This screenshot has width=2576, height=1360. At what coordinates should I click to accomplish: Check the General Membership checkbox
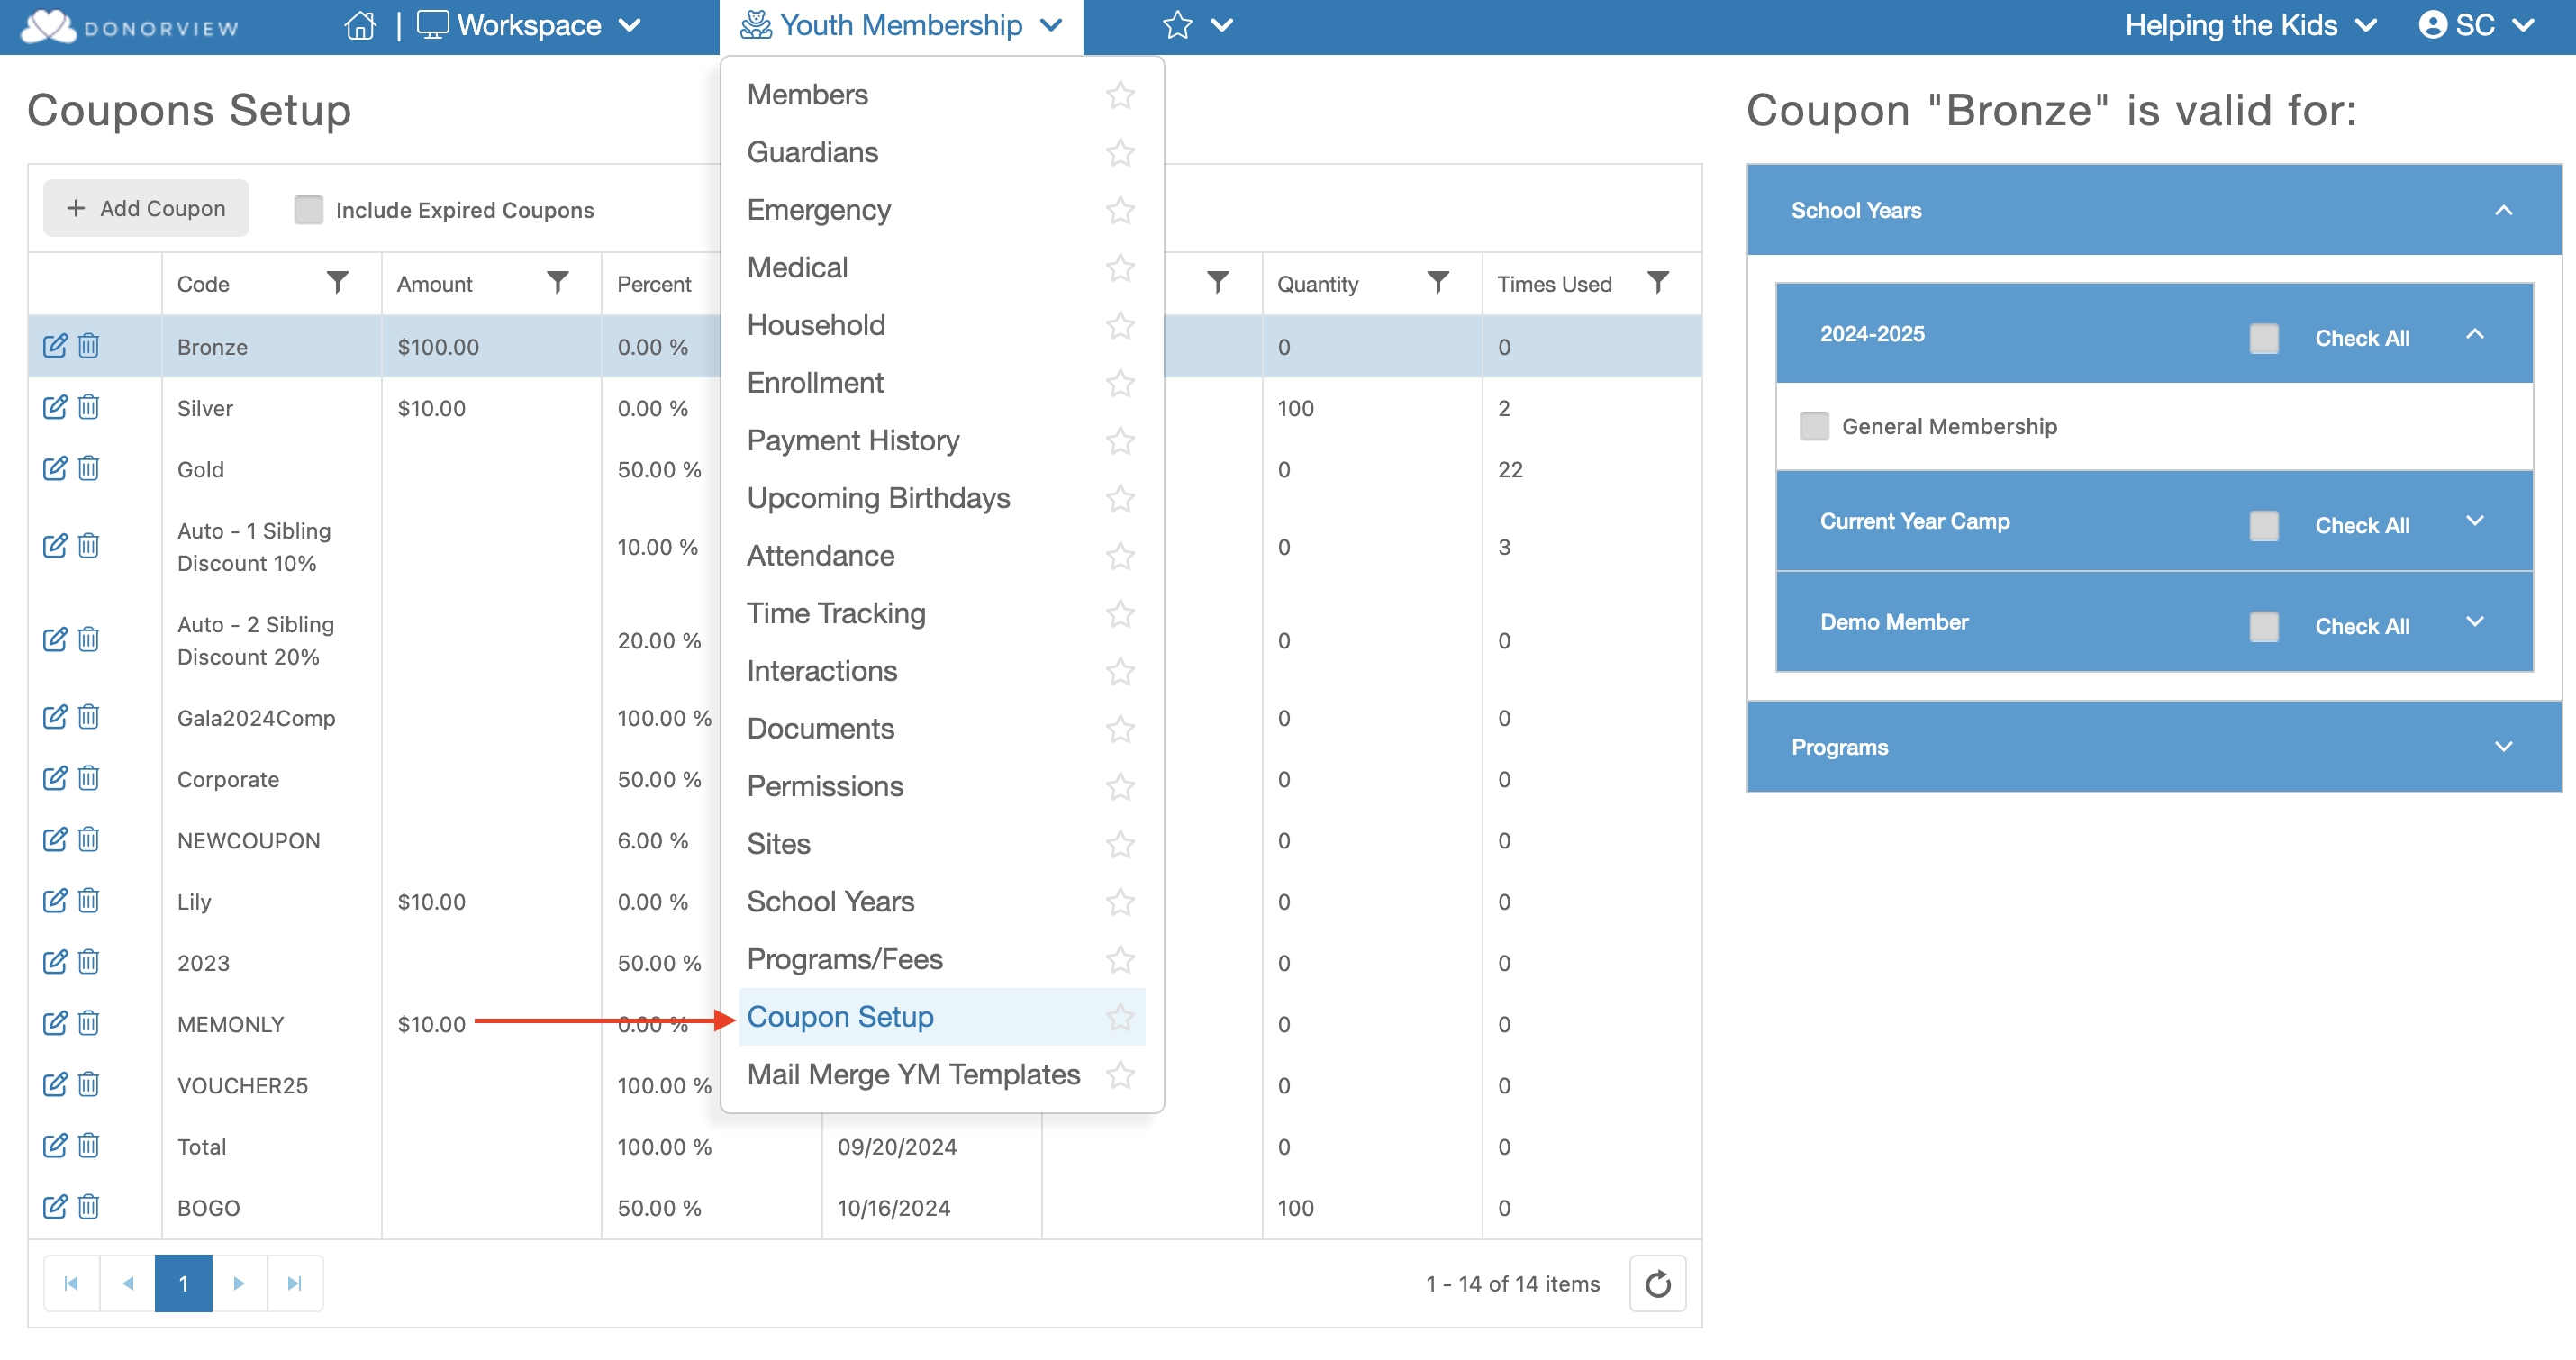click(x=1814, y=426)
